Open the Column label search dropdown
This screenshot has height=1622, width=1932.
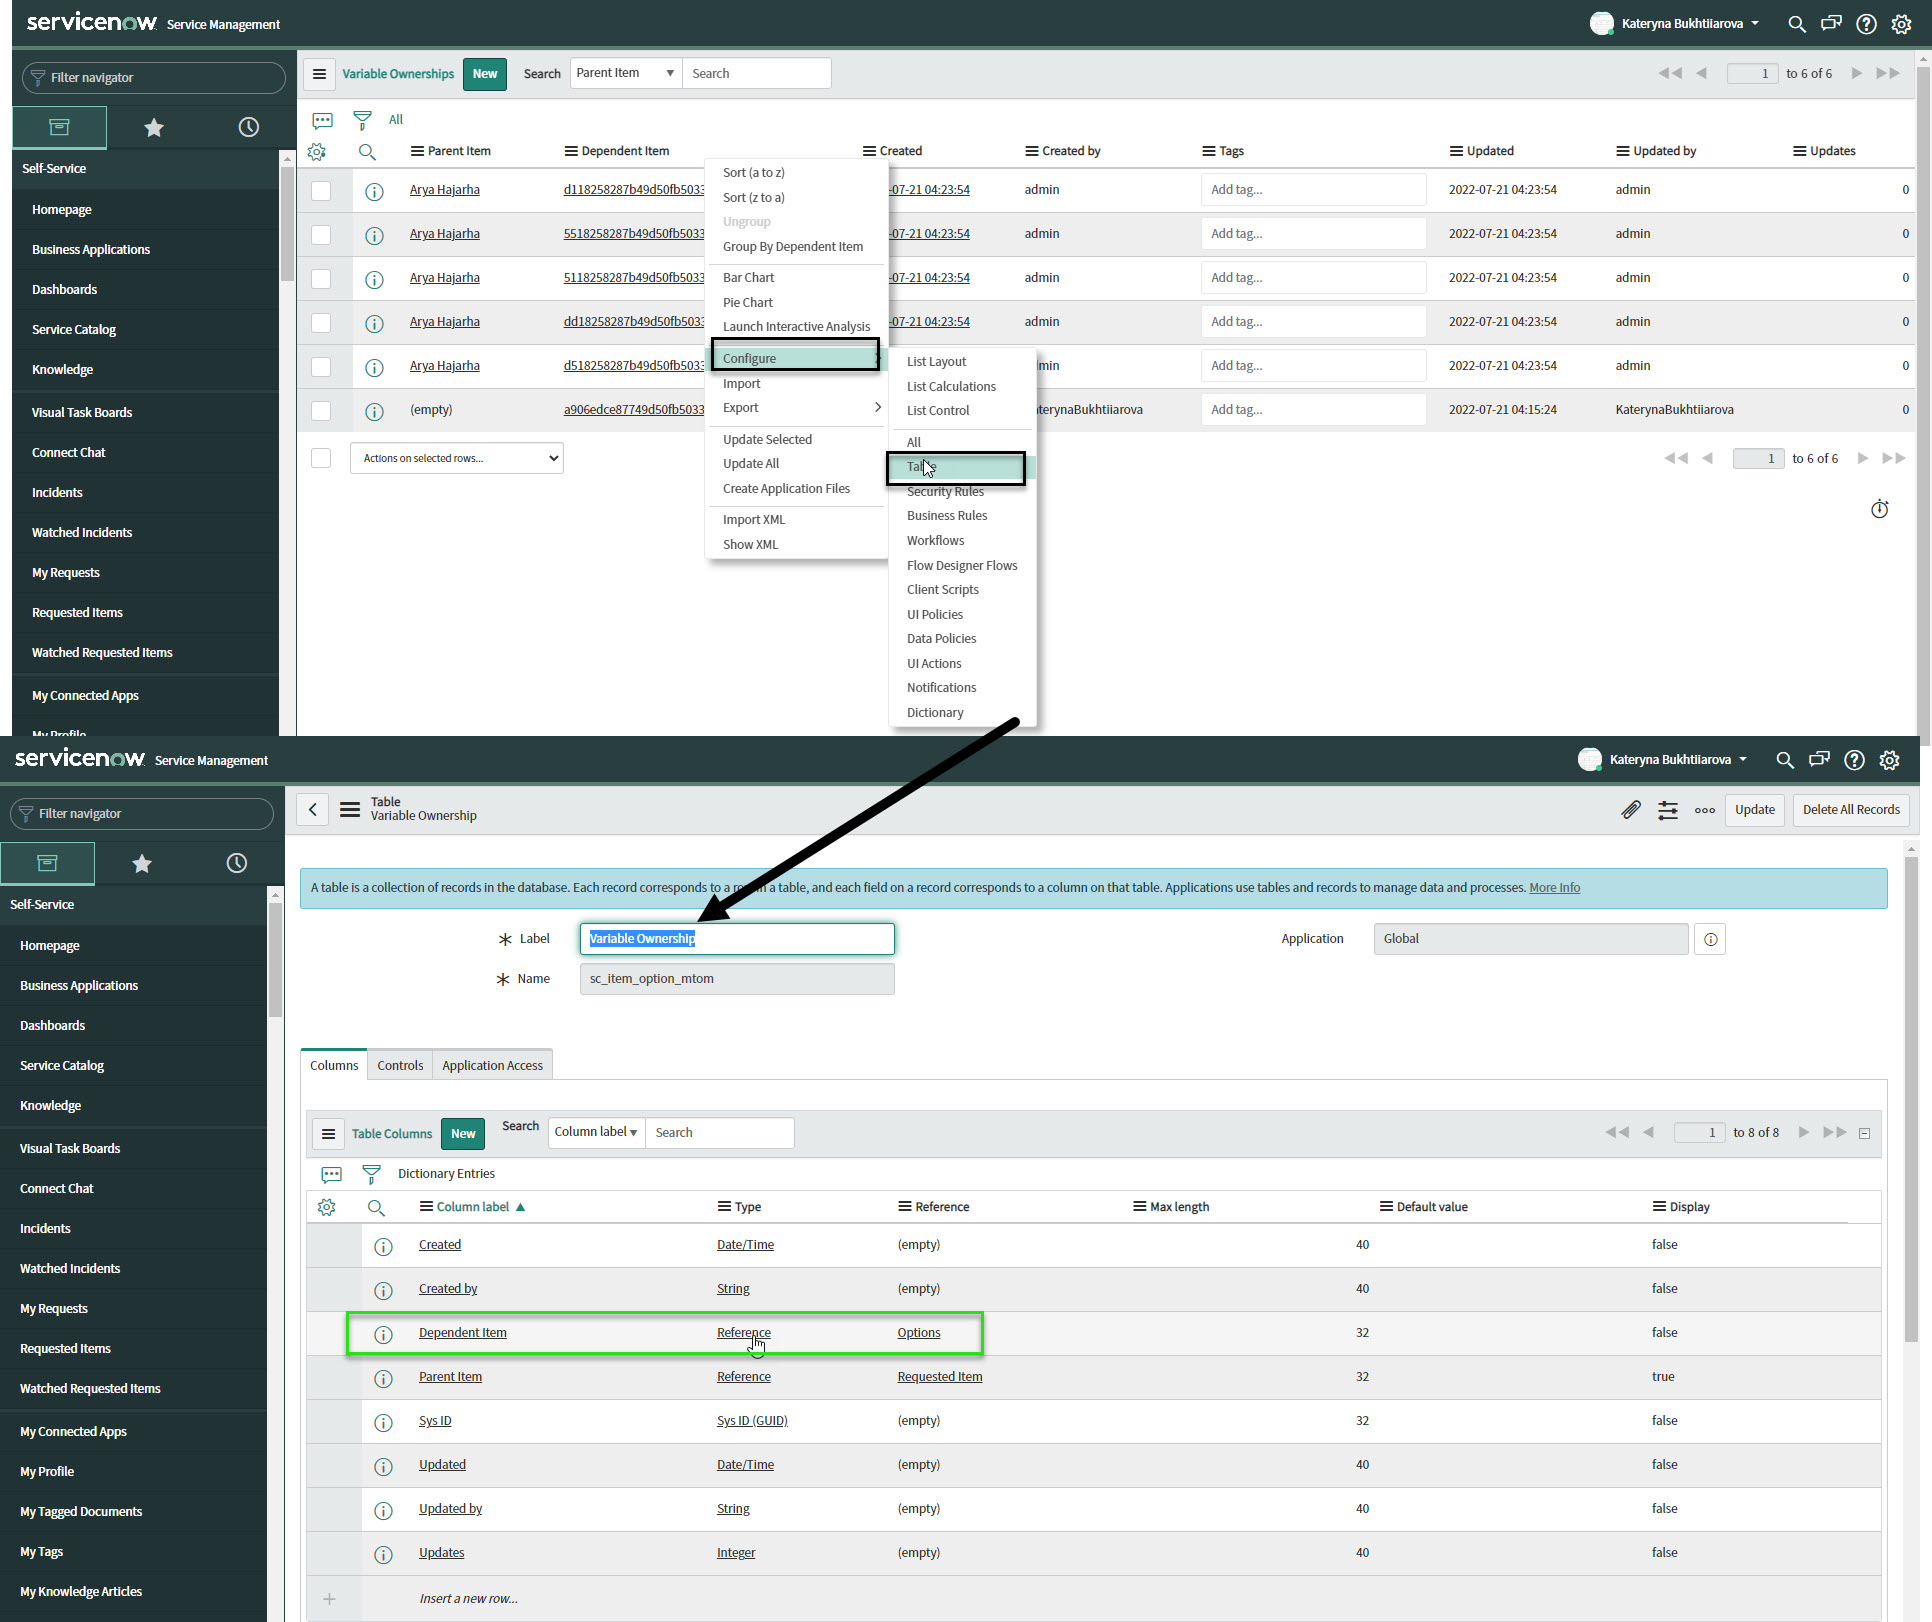coord(596,1132)
